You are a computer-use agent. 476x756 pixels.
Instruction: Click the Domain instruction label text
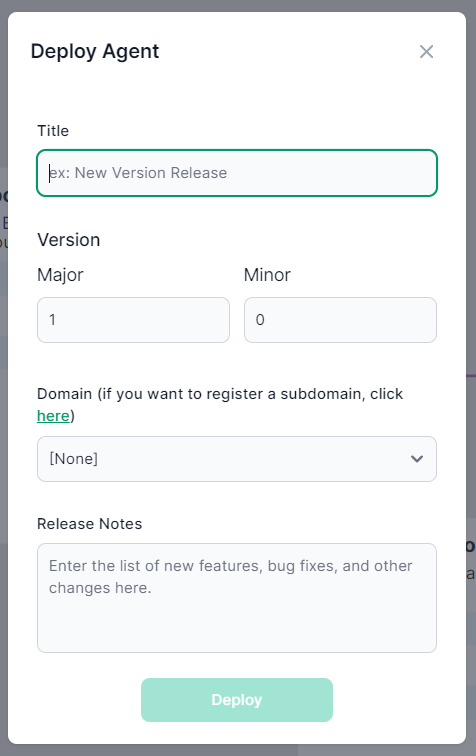(x=220, y=405)
